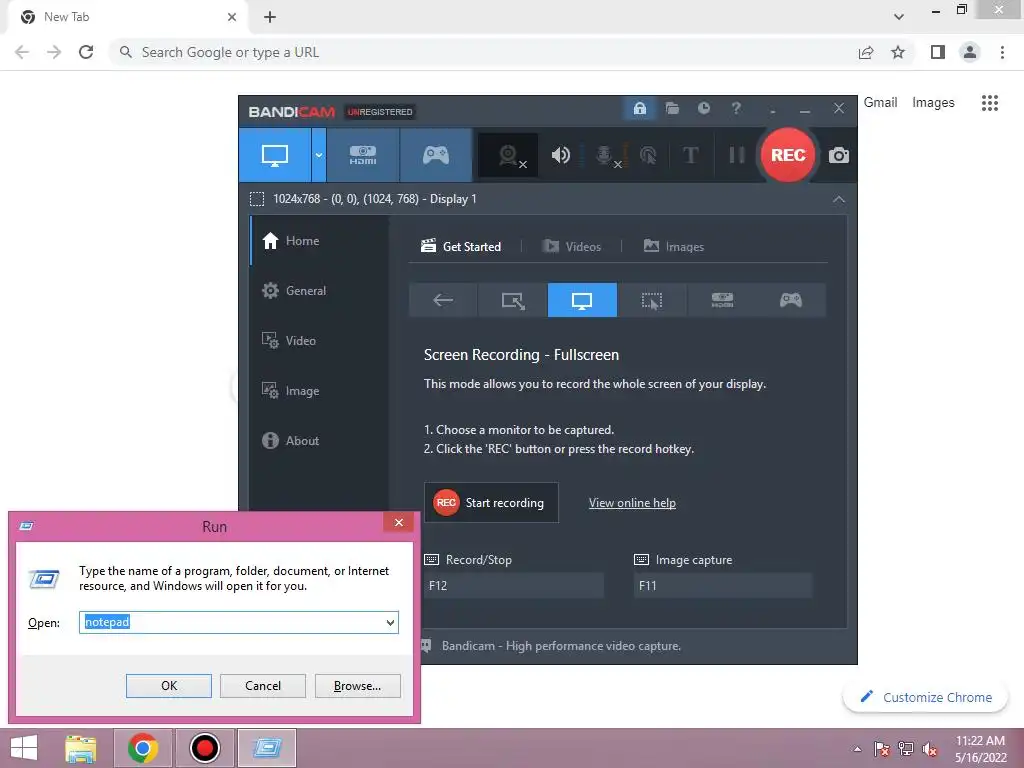The image size is (1024, 768).
Task: Toggle mouse click effect icon
Action: click(x=648, y=155)
